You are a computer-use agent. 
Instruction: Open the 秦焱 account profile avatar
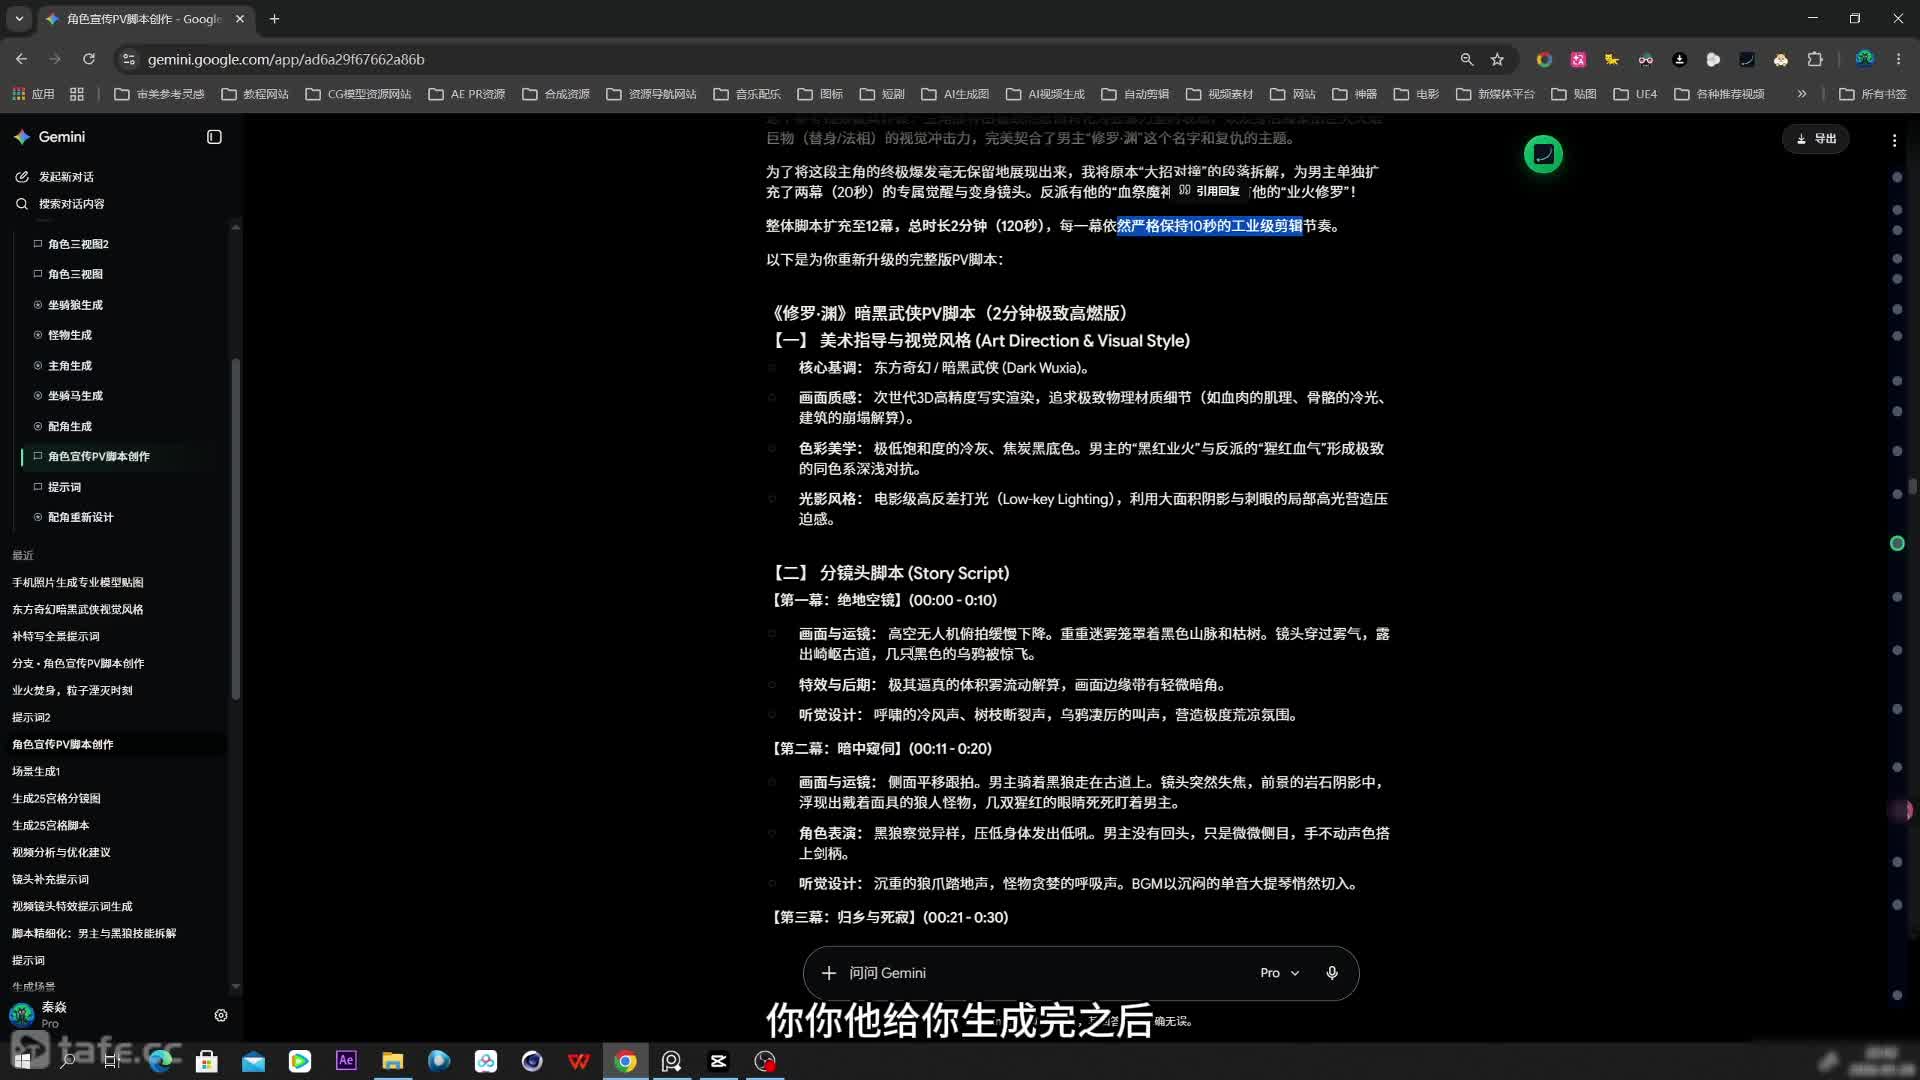tap(22, 1014)
